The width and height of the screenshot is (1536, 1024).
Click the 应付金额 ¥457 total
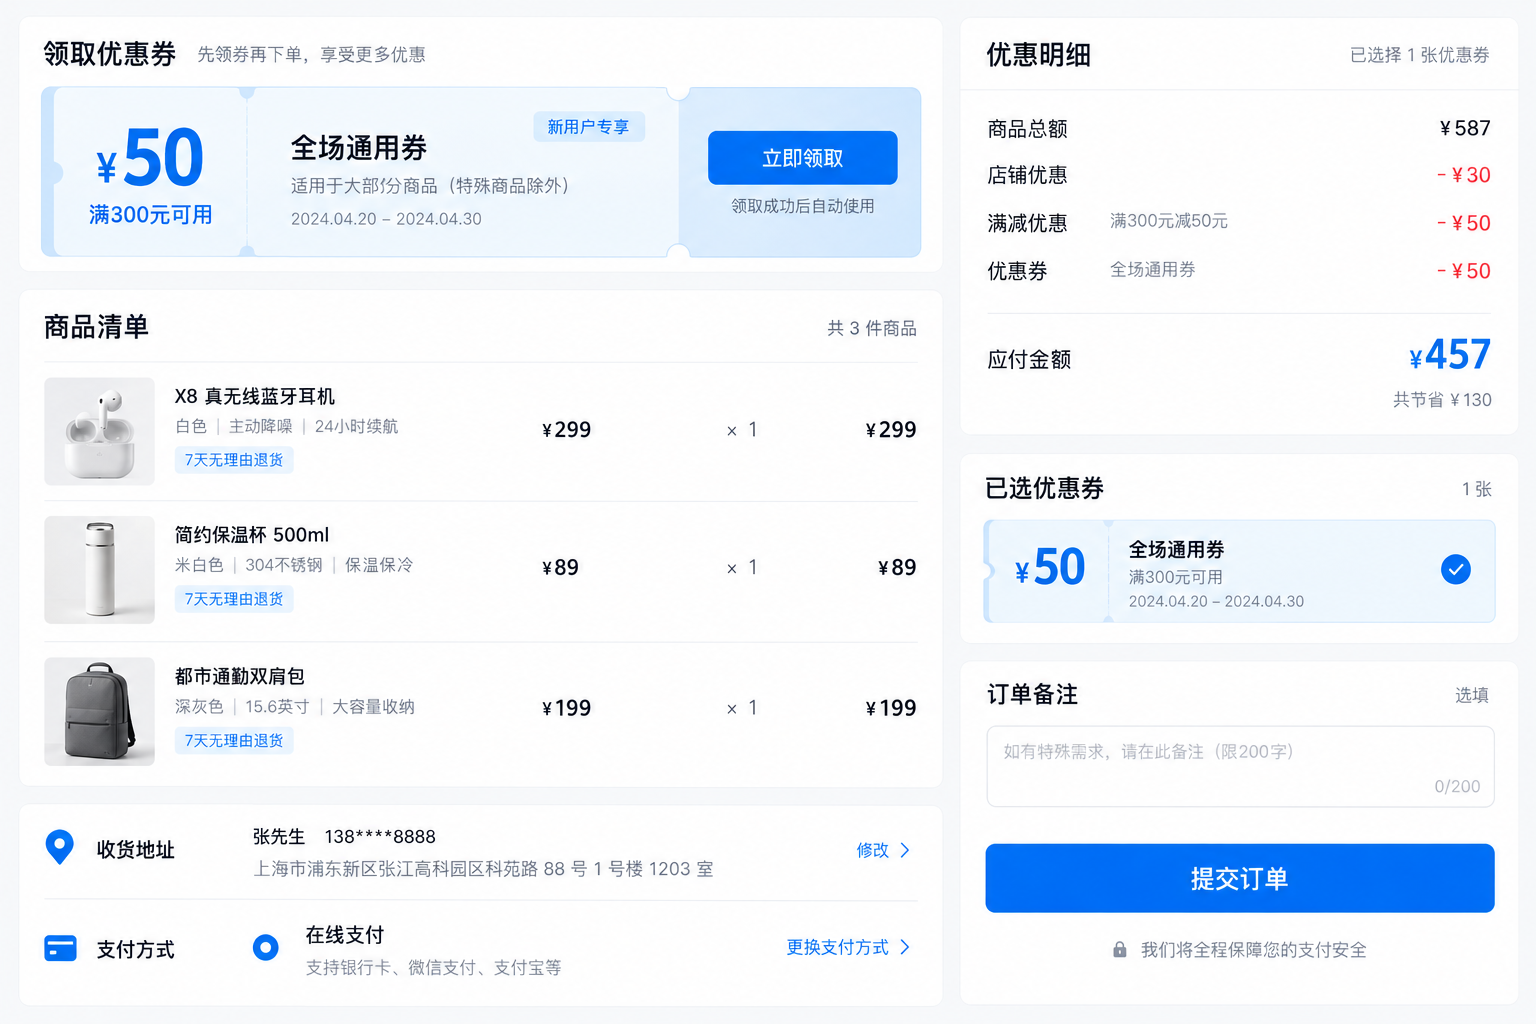(1450, 355)
